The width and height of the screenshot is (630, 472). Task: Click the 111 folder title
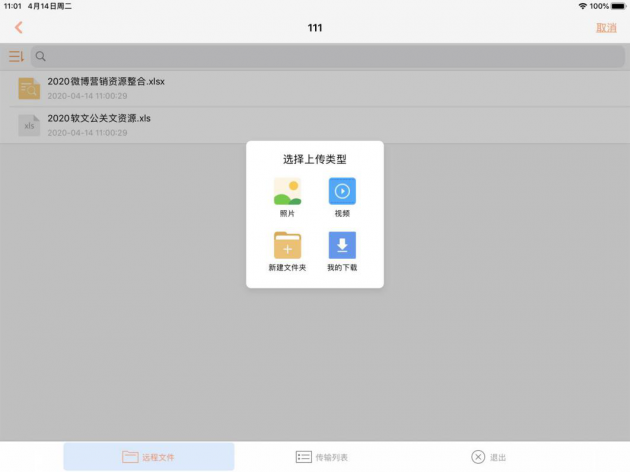coord(315,28)
